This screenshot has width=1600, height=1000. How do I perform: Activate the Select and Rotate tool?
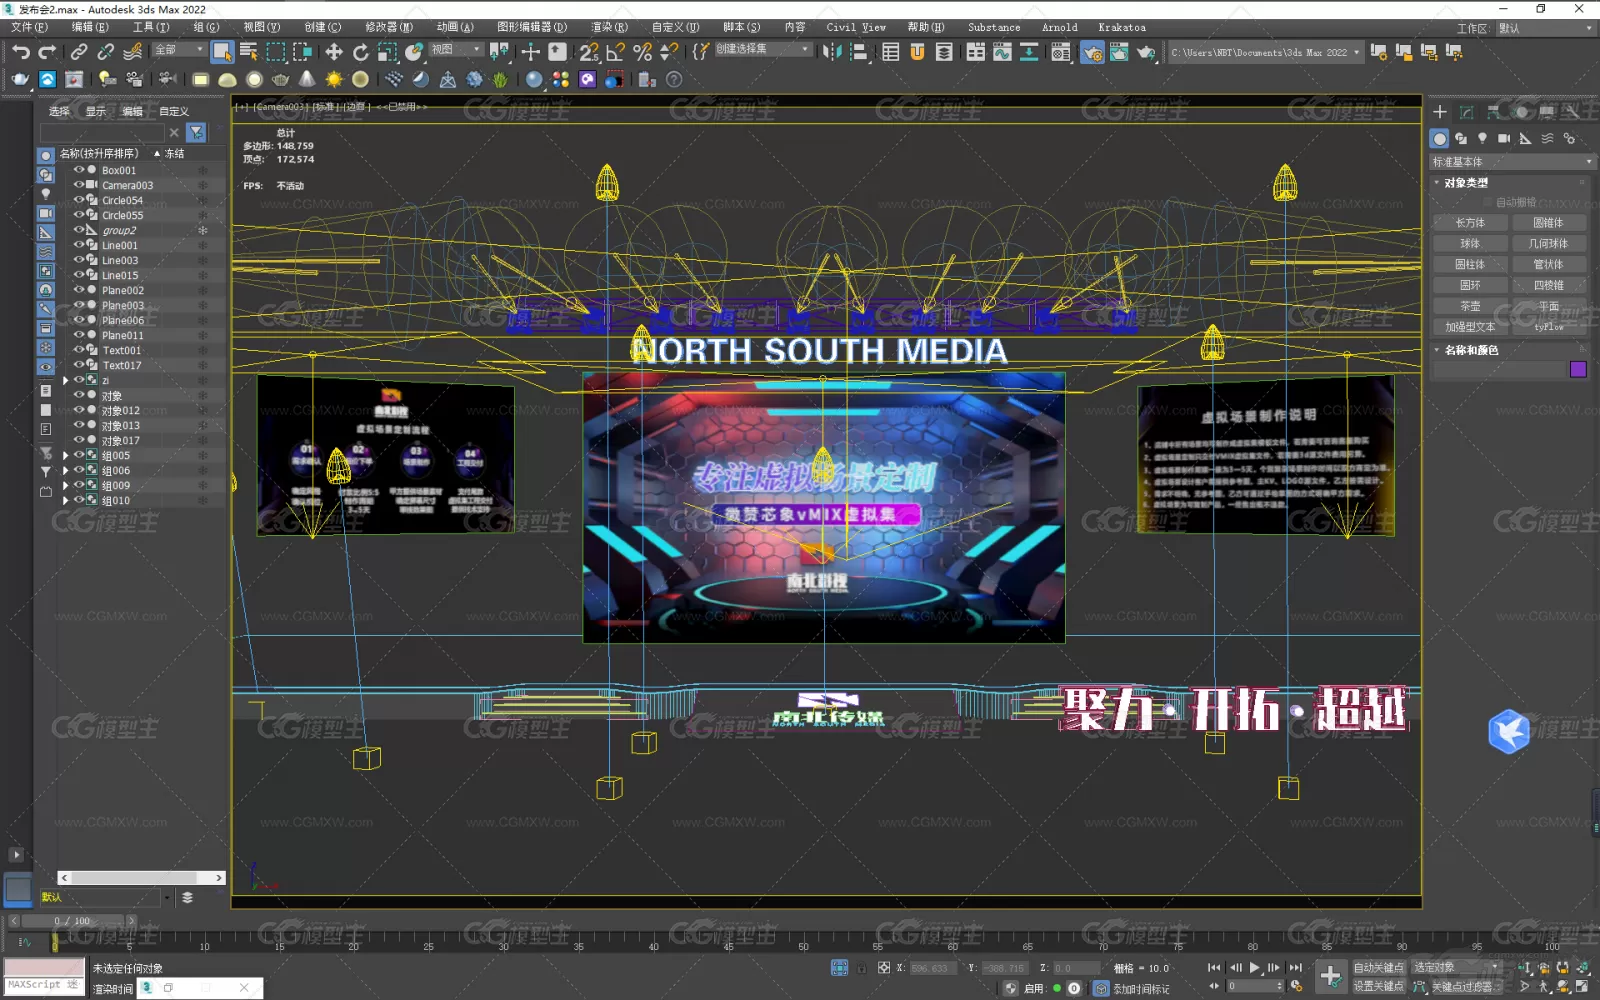tap(361, 52)
